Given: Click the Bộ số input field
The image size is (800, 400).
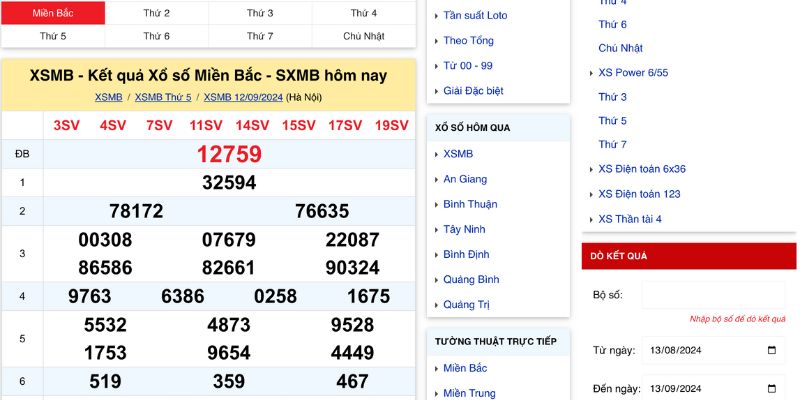Looking at the screenshot, I should tap(713, 295).
